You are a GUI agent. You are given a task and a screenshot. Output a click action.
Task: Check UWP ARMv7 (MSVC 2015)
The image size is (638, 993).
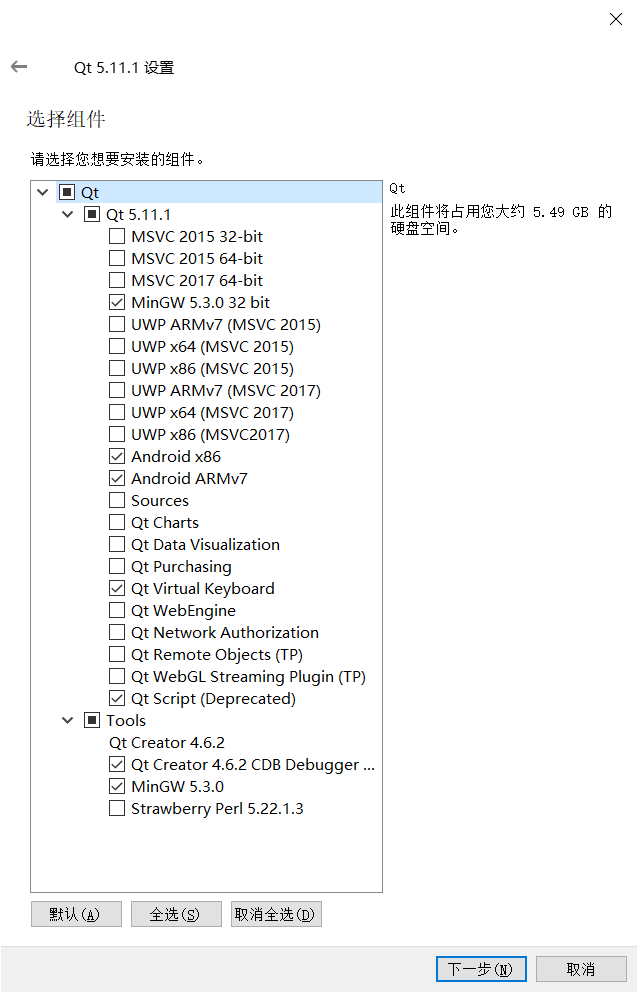pos(117,325)
